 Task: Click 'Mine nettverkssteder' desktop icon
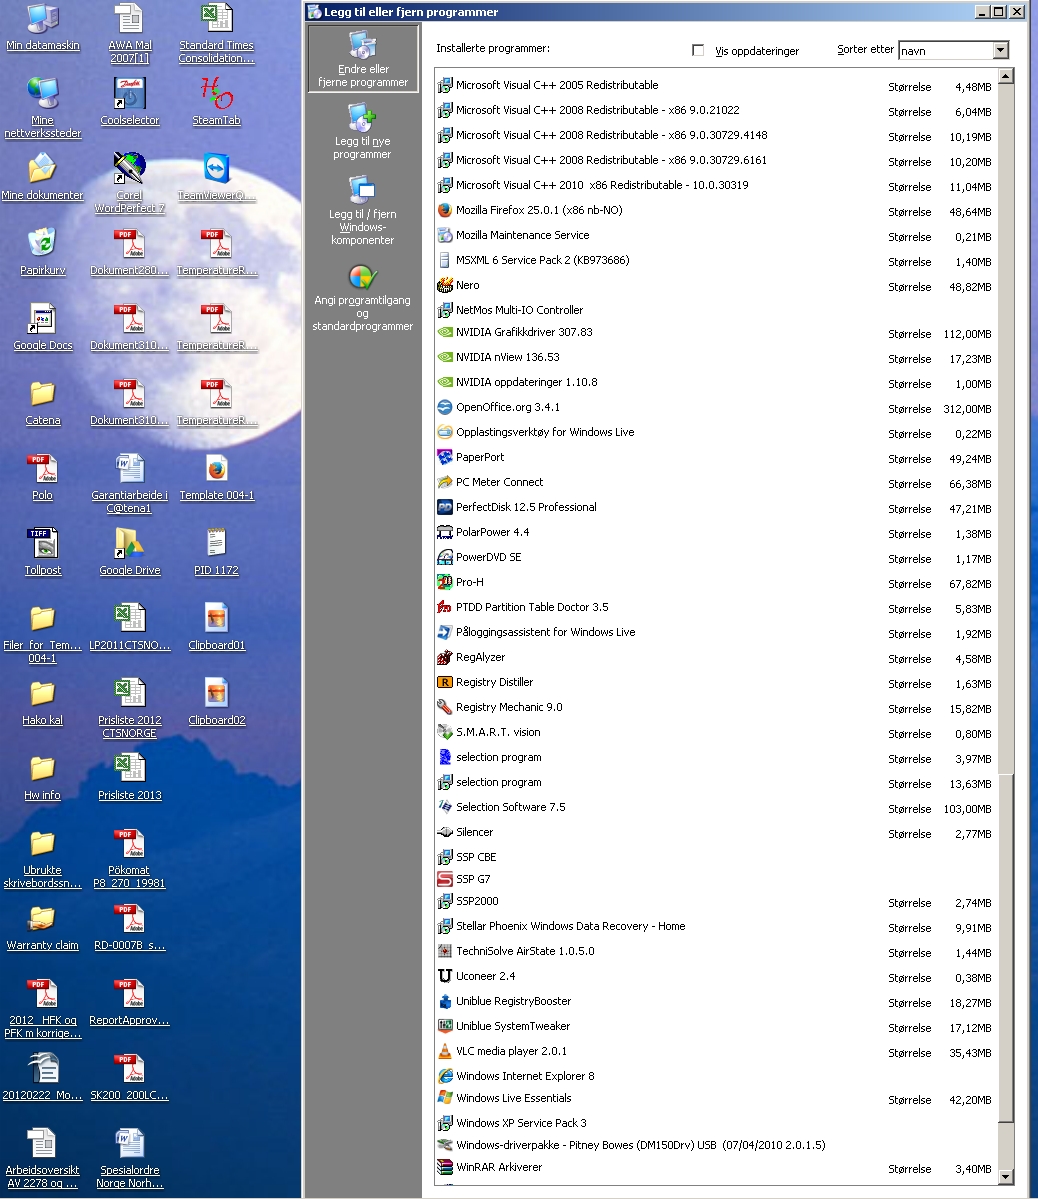click(x=43, y=108)
